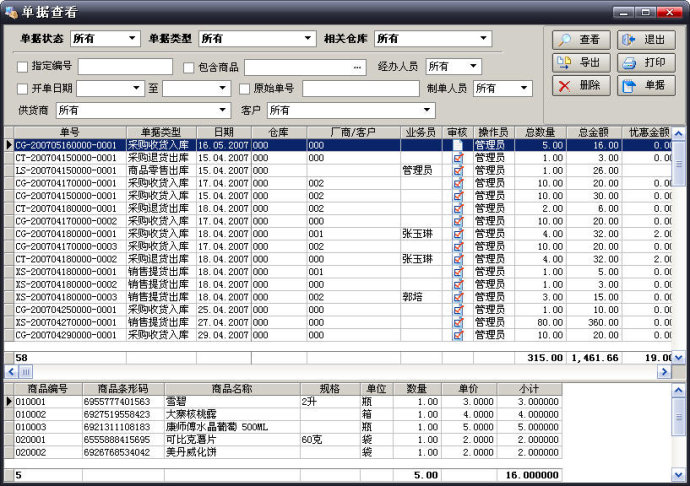The image size is (690, 486).
Task: Click the magnifier icon on the 查看 button
Action: coord(565,40)
